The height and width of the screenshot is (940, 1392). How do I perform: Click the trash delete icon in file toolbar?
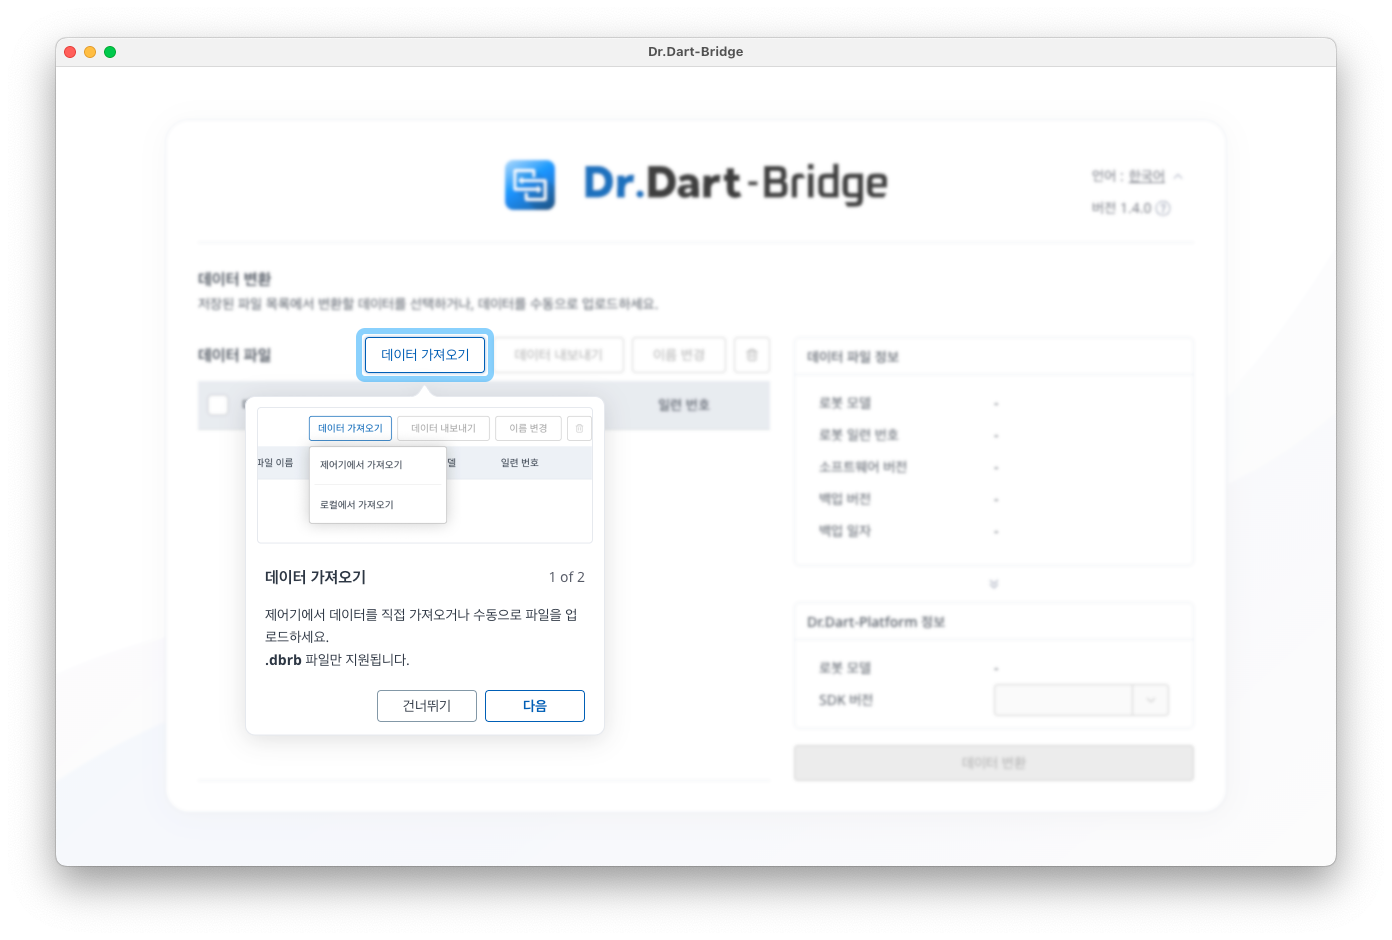pos(752,355)
